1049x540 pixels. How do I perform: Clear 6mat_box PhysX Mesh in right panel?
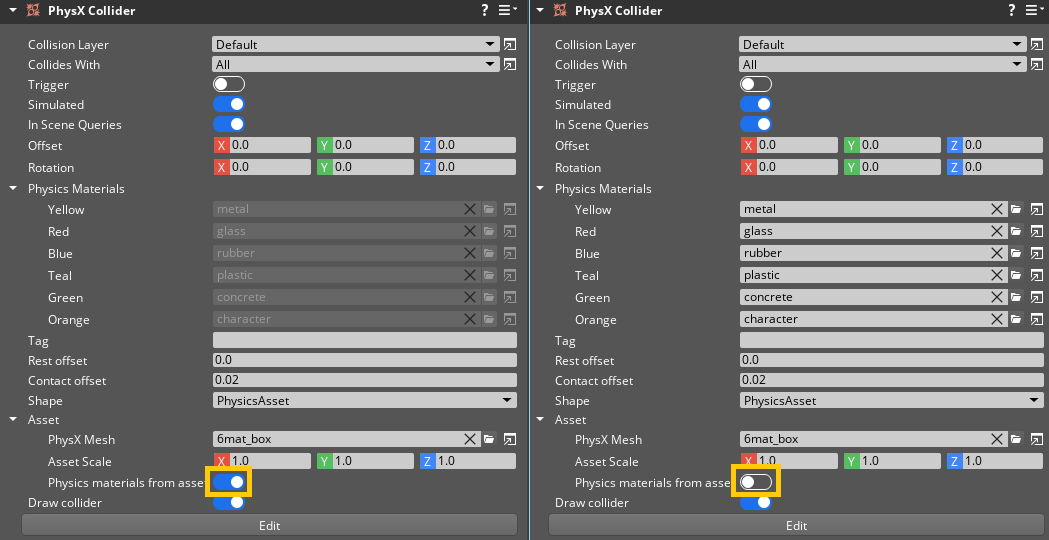point(997,440)
